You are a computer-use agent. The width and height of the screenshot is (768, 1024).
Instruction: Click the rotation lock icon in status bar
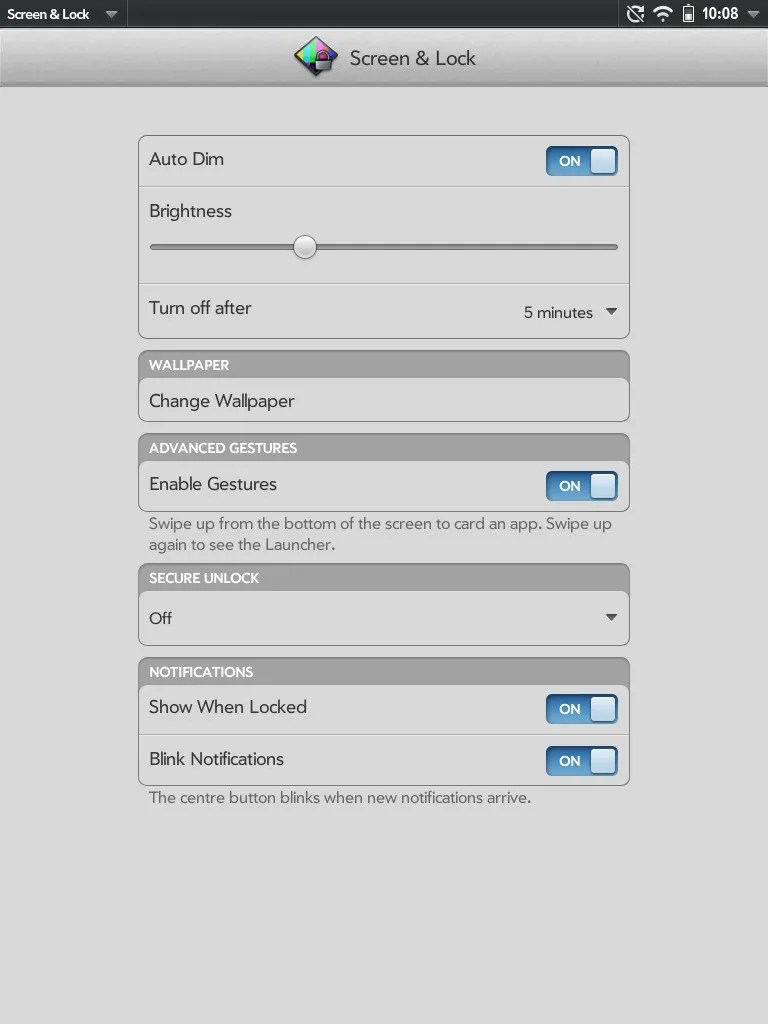tap(634, 14)
